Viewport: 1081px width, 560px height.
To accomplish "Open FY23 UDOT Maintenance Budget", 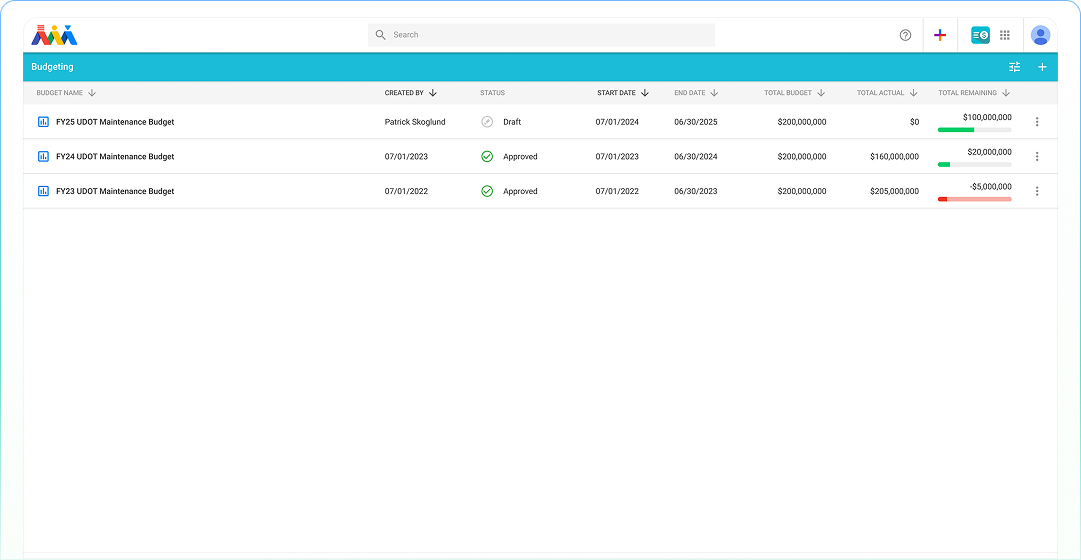I will 115,191.
